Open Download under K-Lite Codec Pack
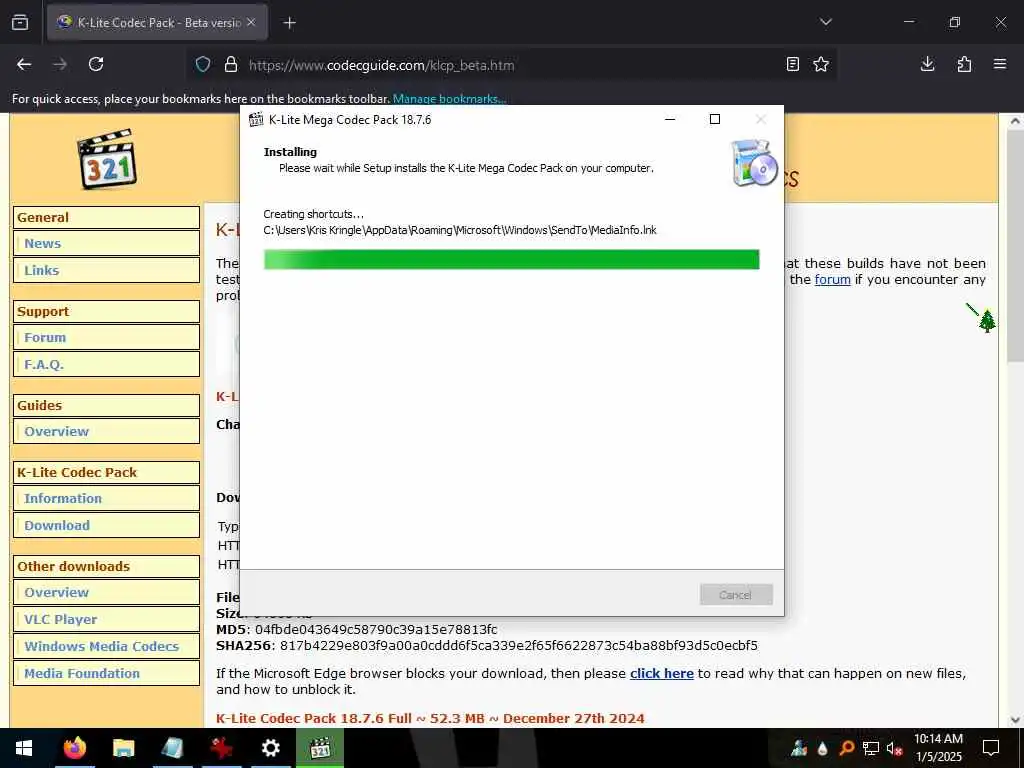1024x768 pixels. pyautogui.click(x=57, y=526)
